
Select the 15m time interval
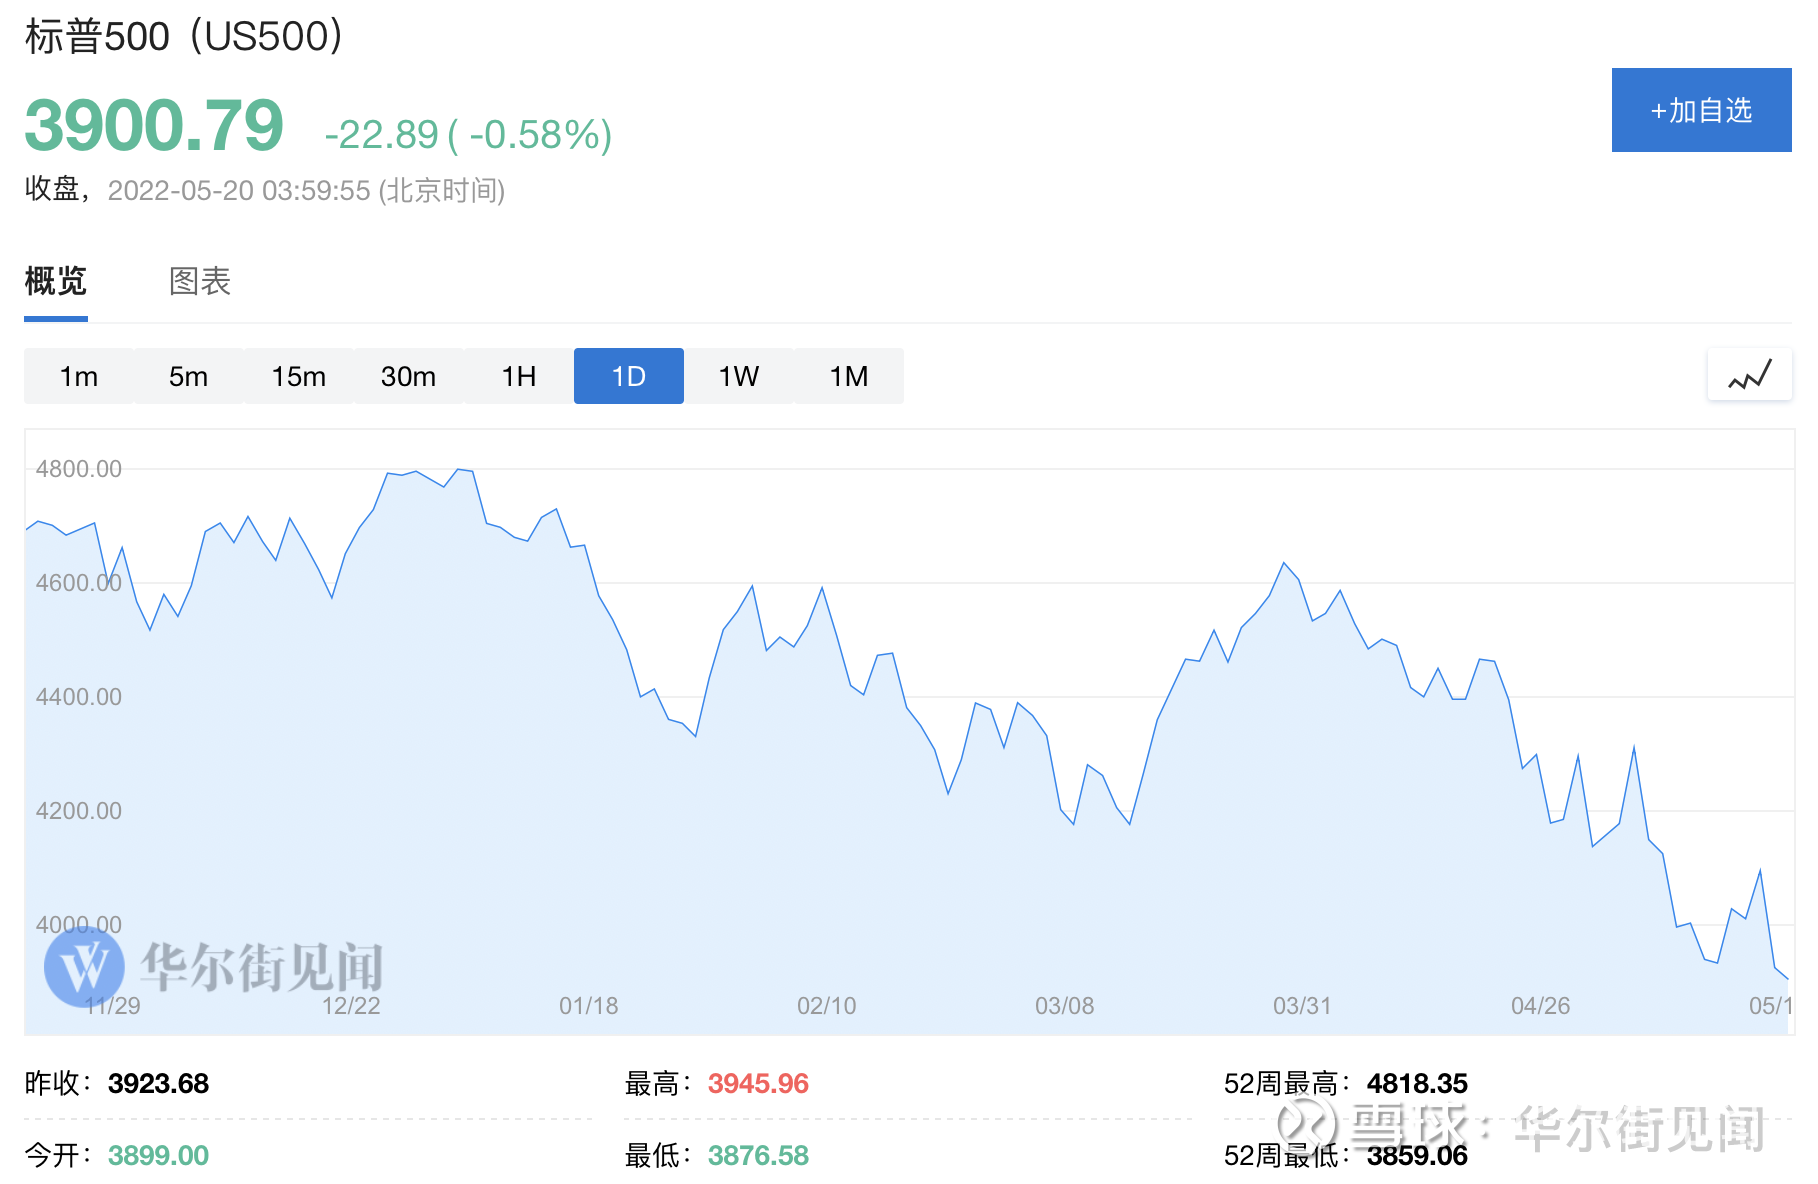click(298, 376)
